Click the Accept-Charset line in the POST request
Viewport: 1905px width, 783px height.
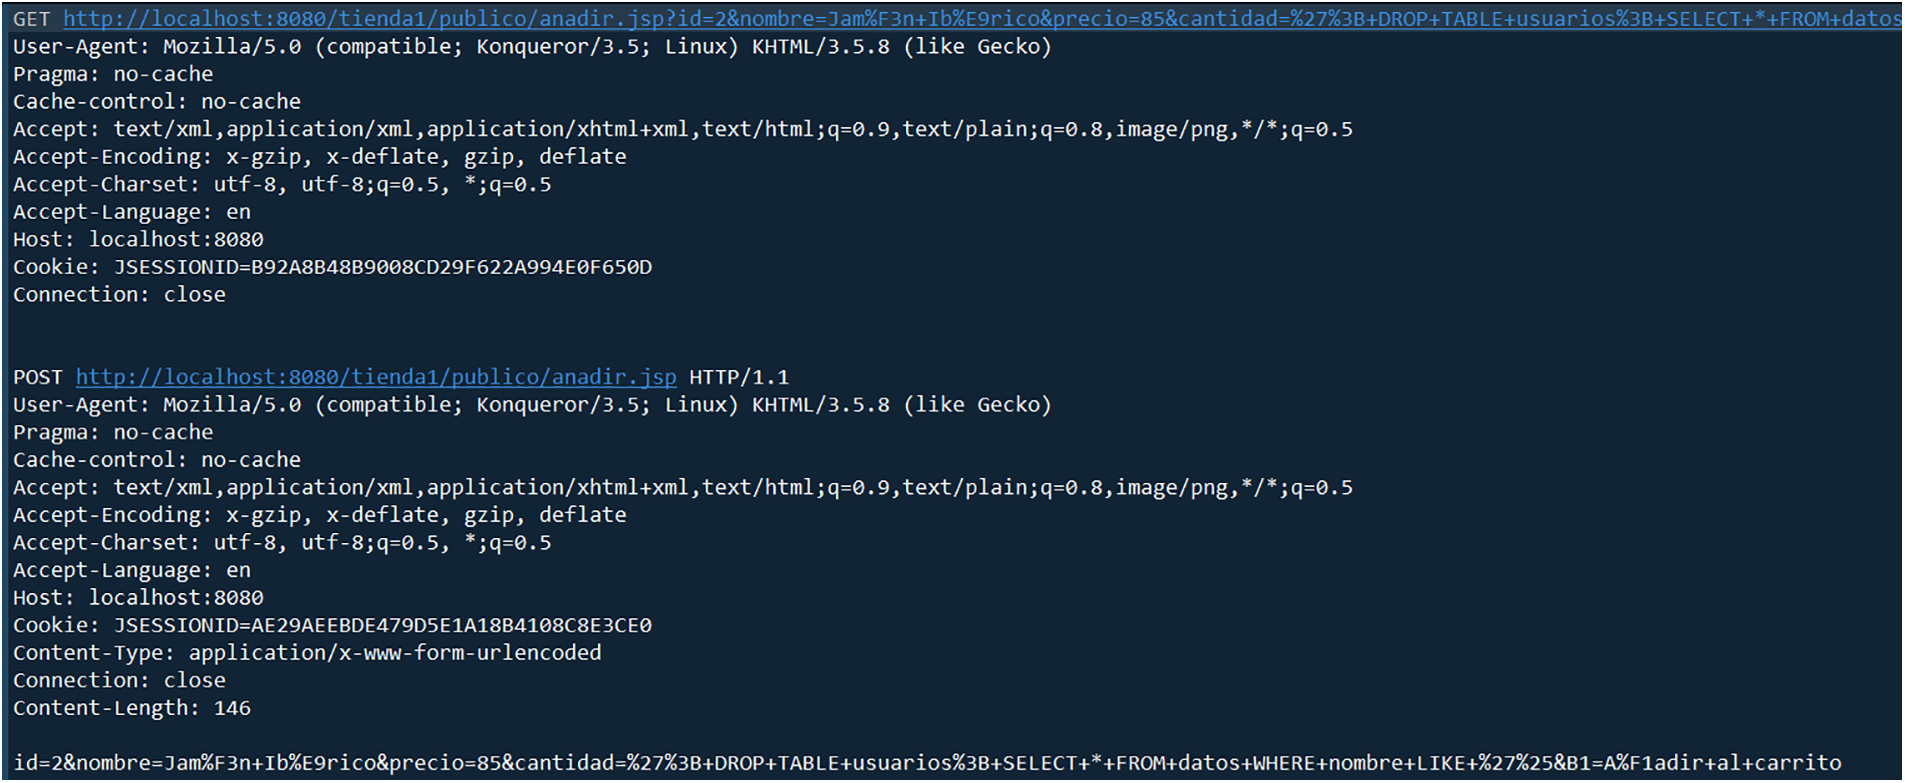[x=282, y=543]
